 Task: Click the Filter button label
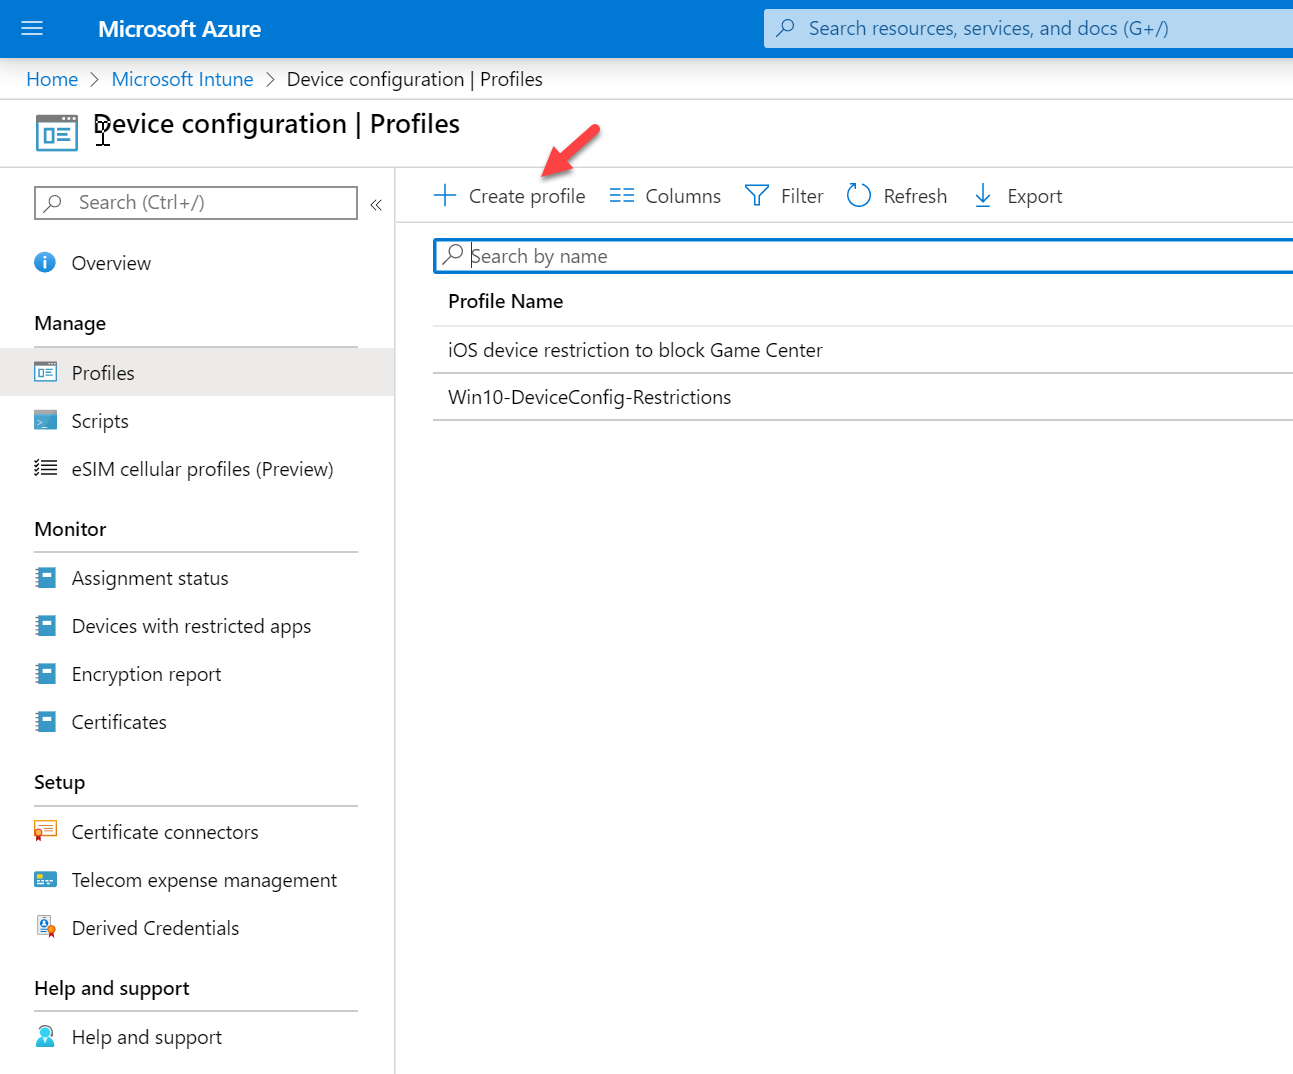[x=802, y=196]
